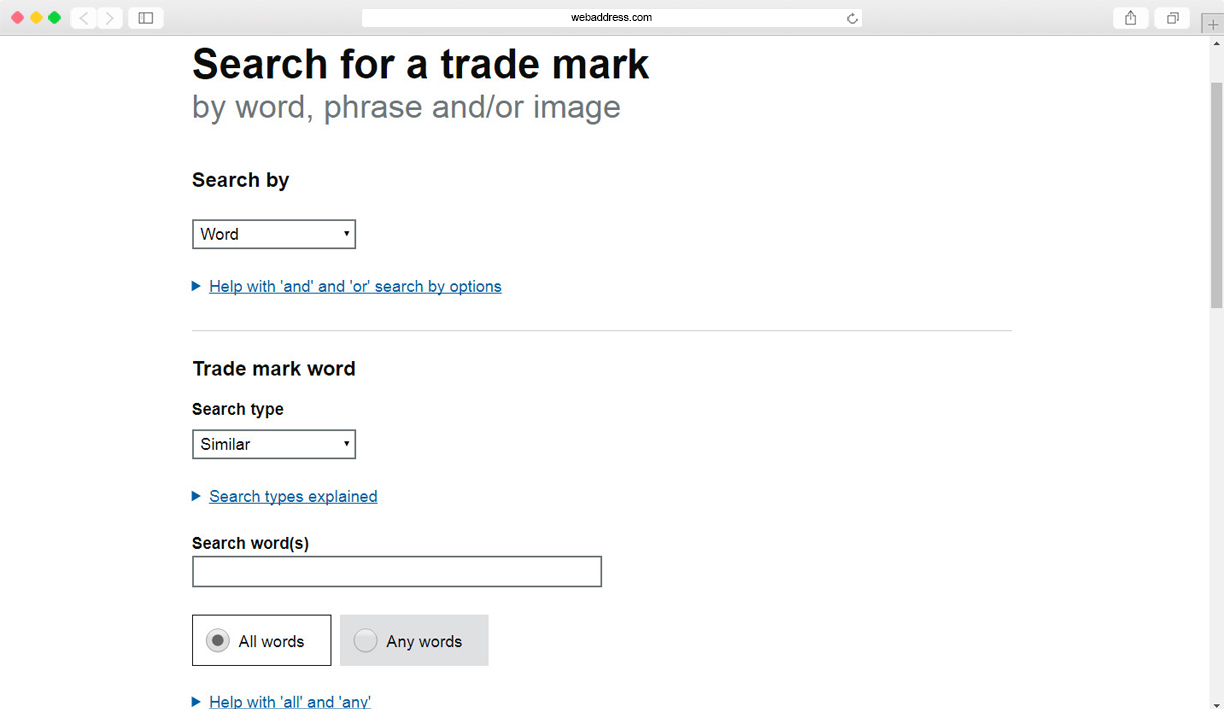The height and width of the screenshot is (709, 1224).
Task: Open a new tab with plus icon
Action: pos(1213,25)
